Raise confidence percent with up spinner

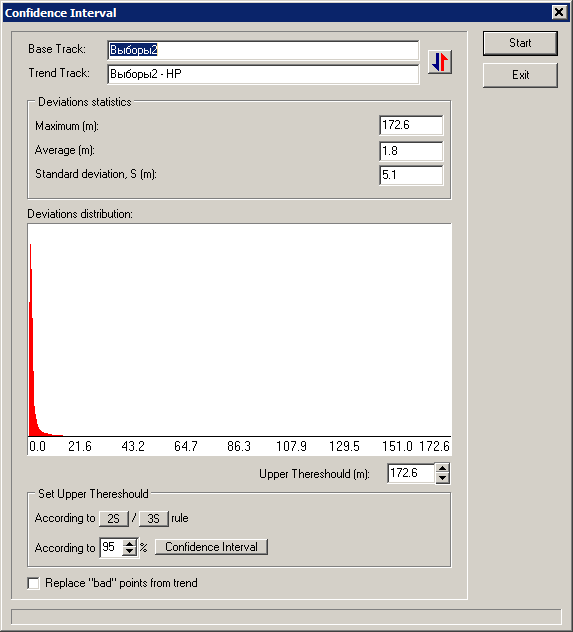(x=129, y=543)
